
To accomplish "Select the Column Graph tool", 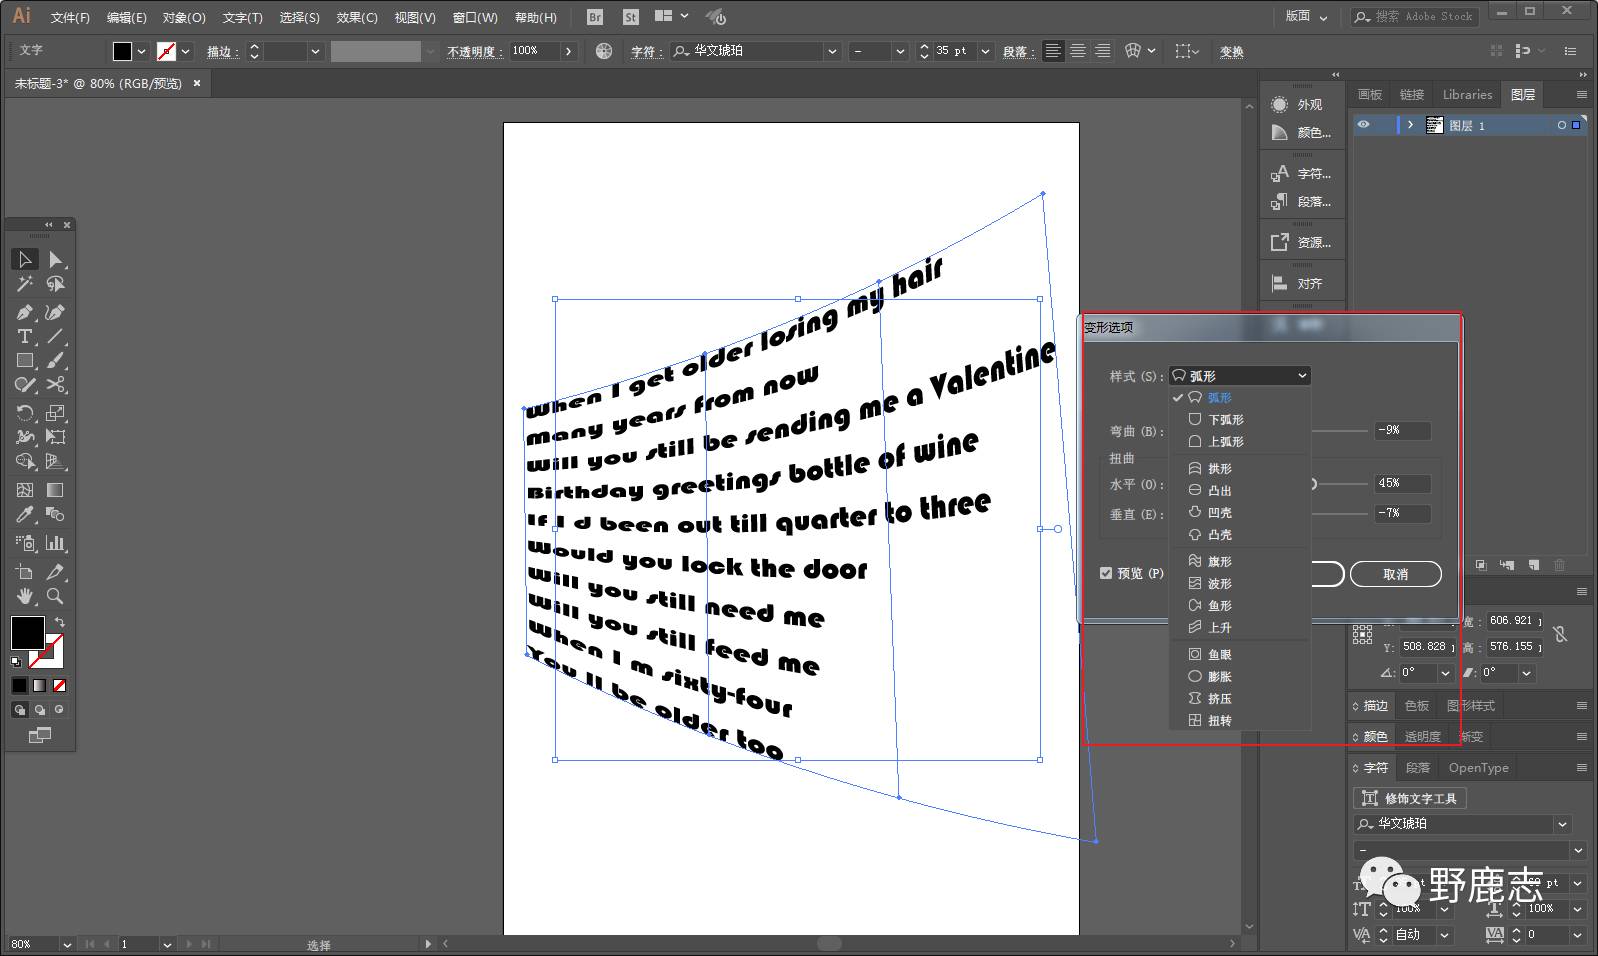I will 56,543.
